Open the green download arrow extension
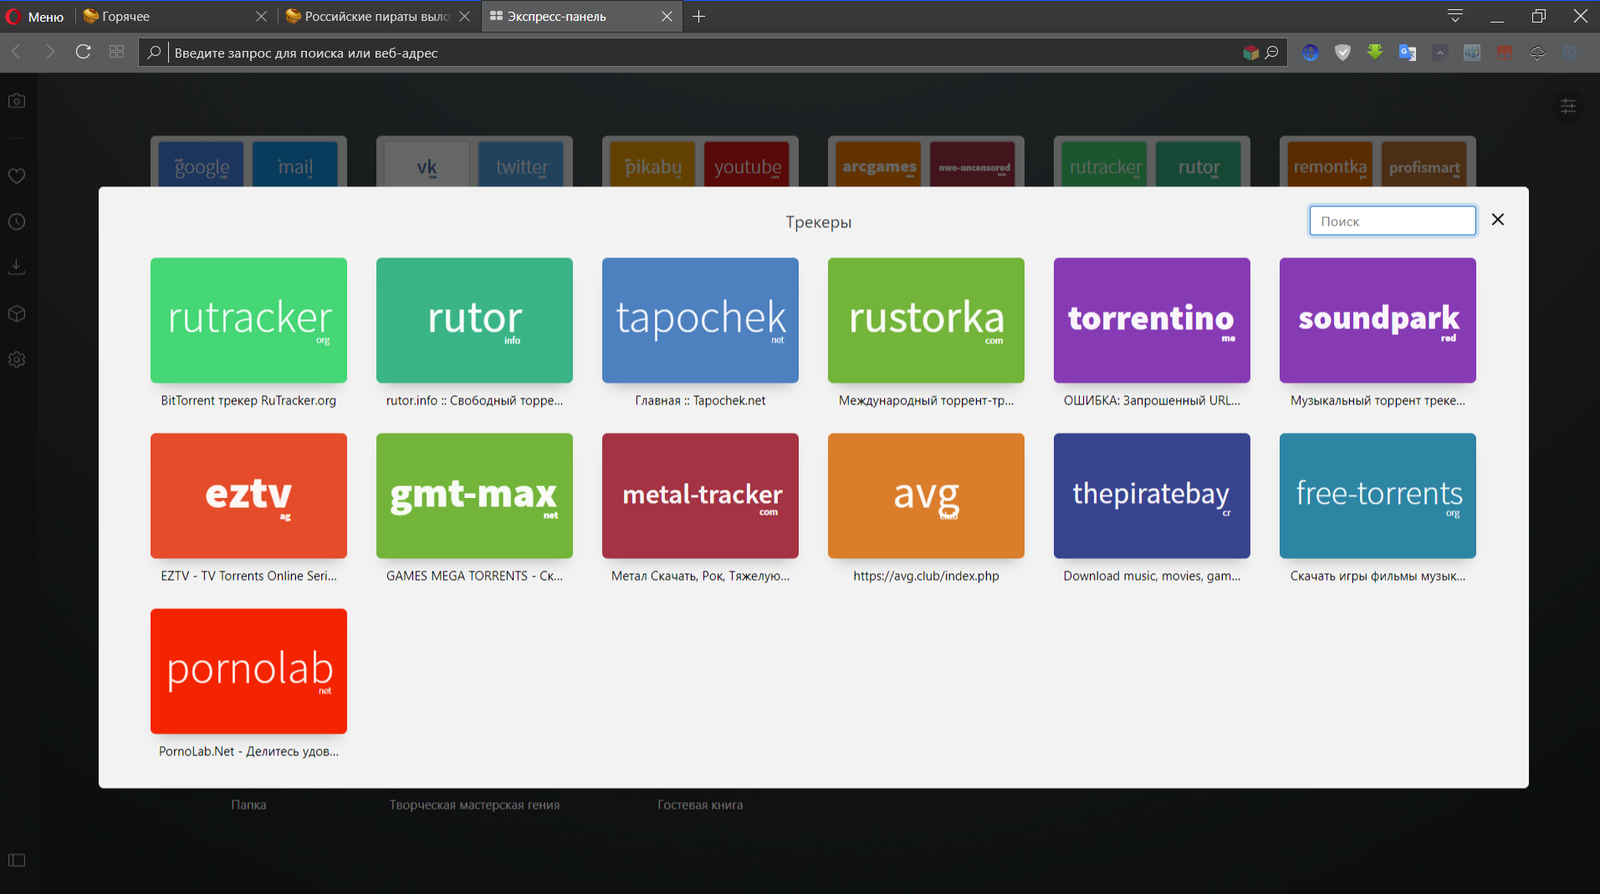 [1375, 52]
